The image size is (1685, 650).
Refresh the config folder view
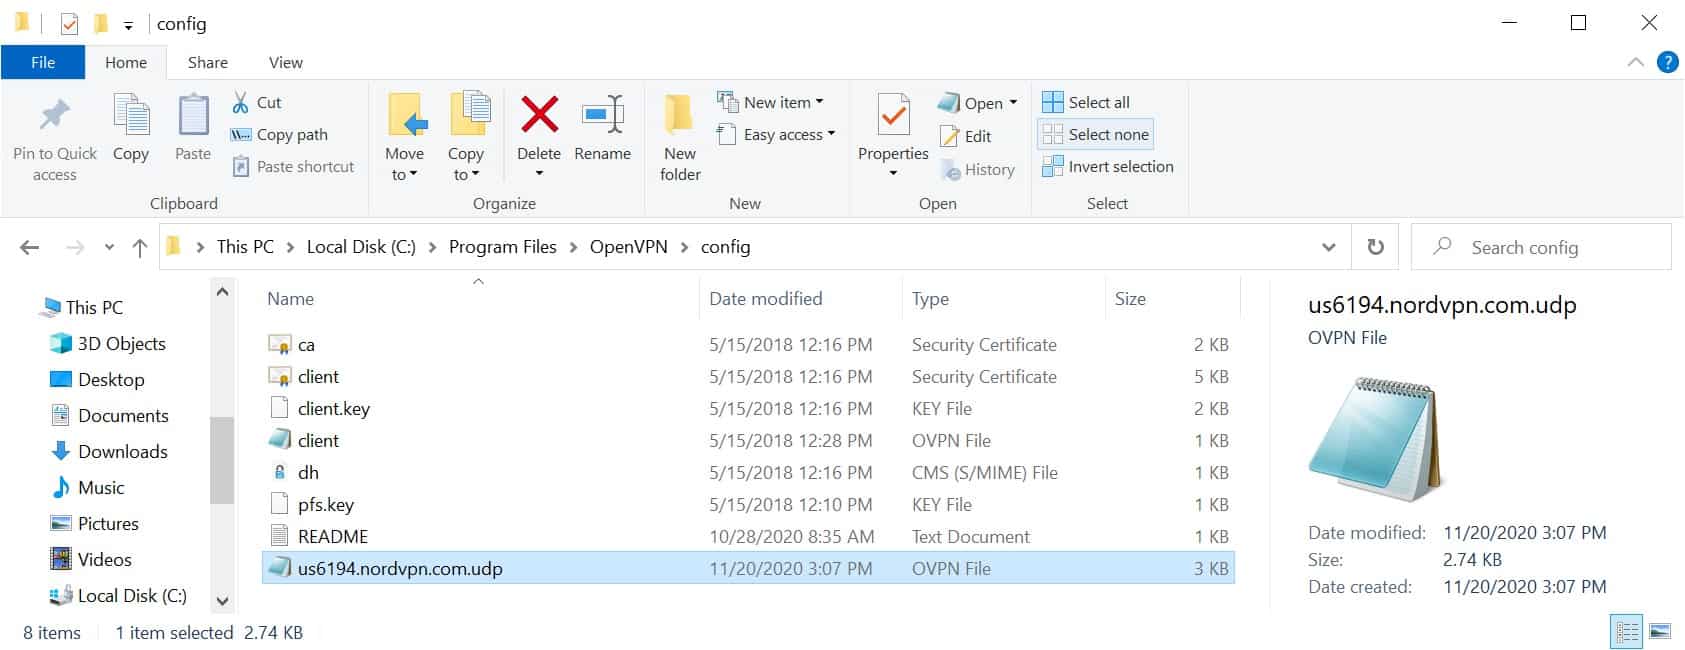[x=1376, y=247]
